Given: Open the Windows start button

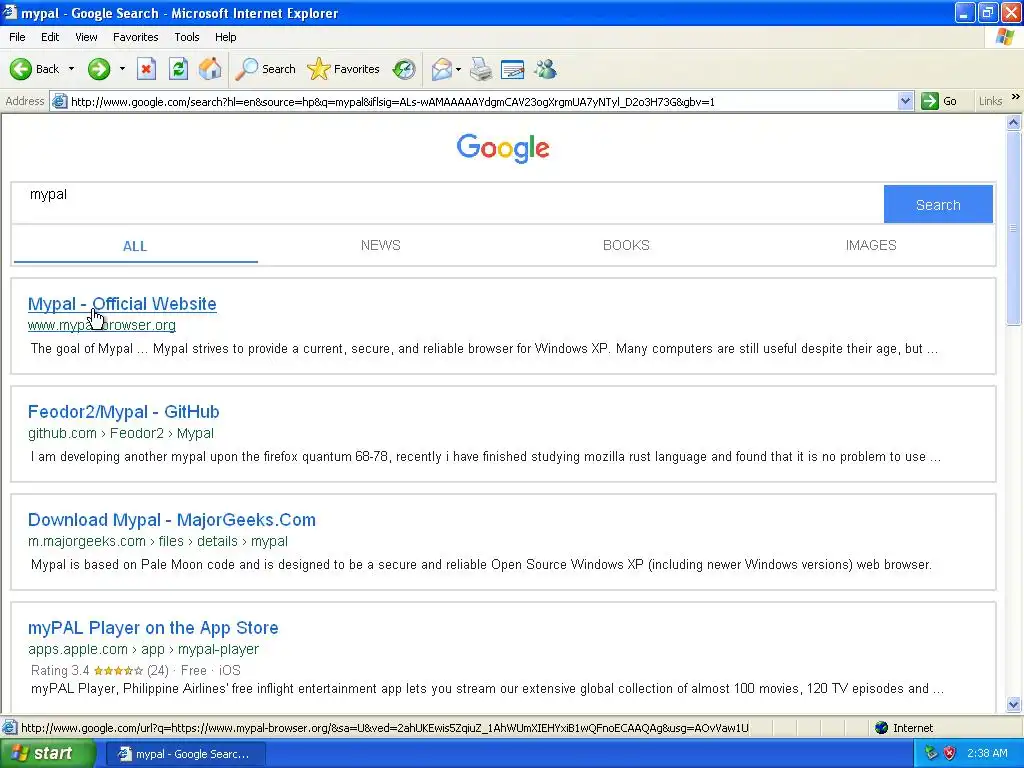Looking at the screenshot, I should [x=47, y=754].
